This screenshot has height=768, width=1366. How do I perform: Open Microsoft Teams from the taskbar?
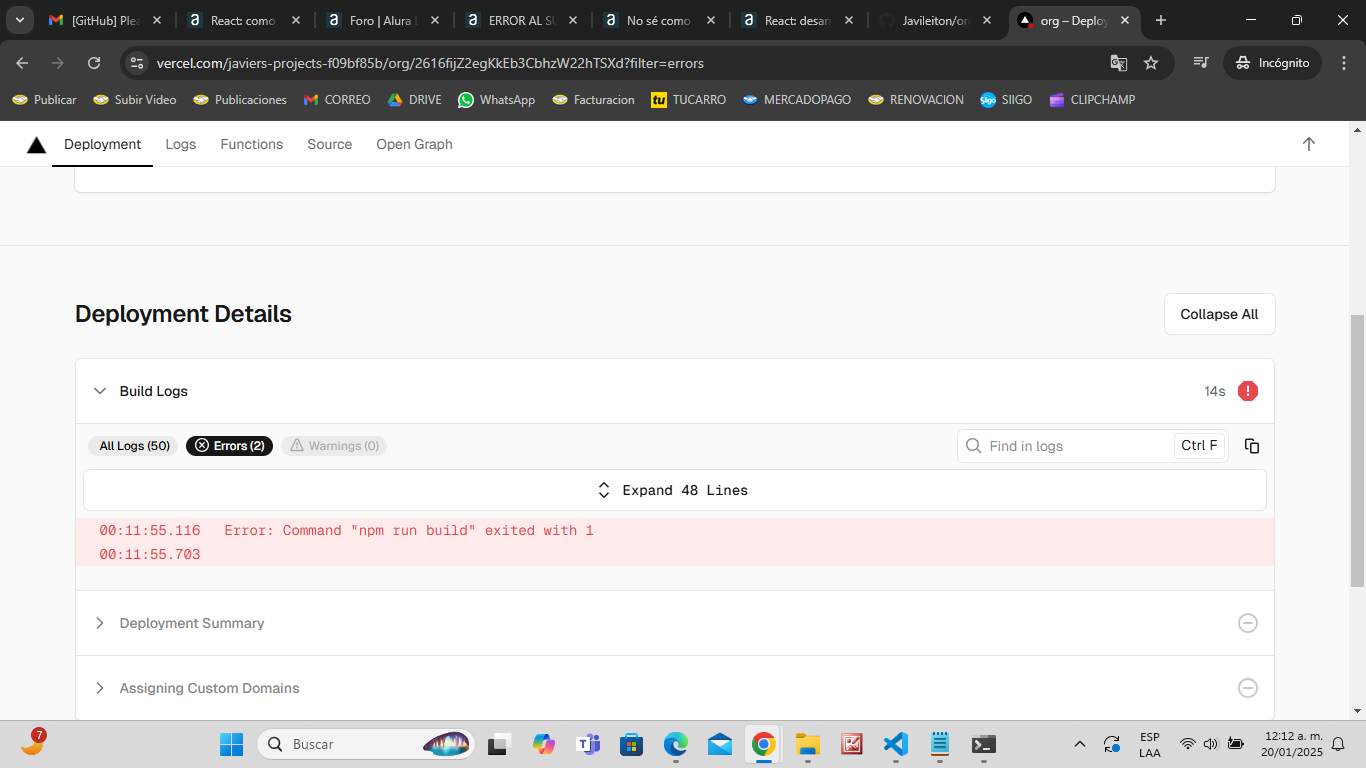tap(588, 744)
